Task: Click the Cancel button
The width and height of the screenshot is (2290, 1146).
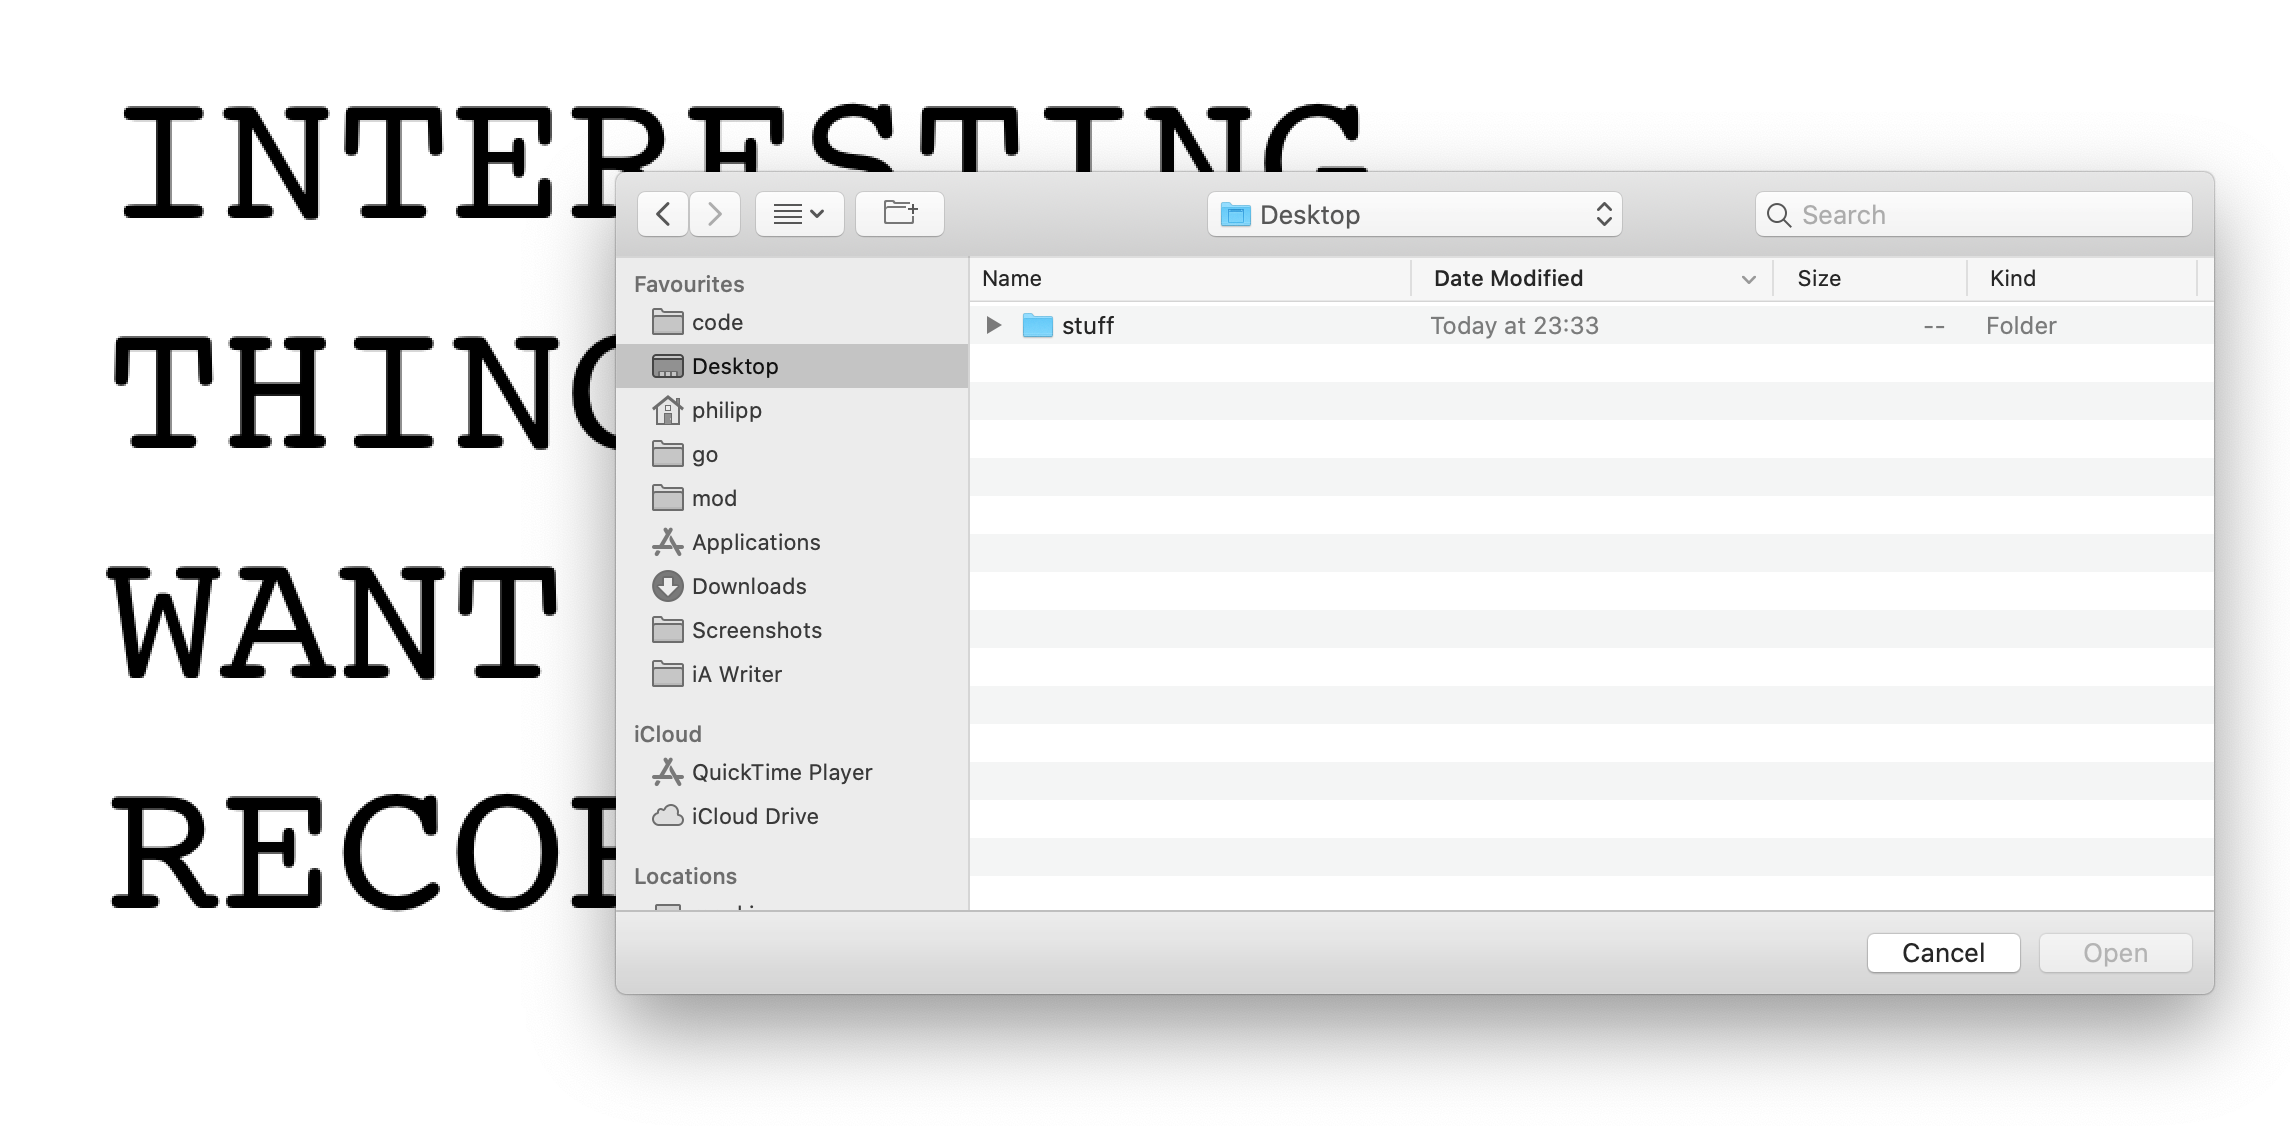Action: 1943,953
